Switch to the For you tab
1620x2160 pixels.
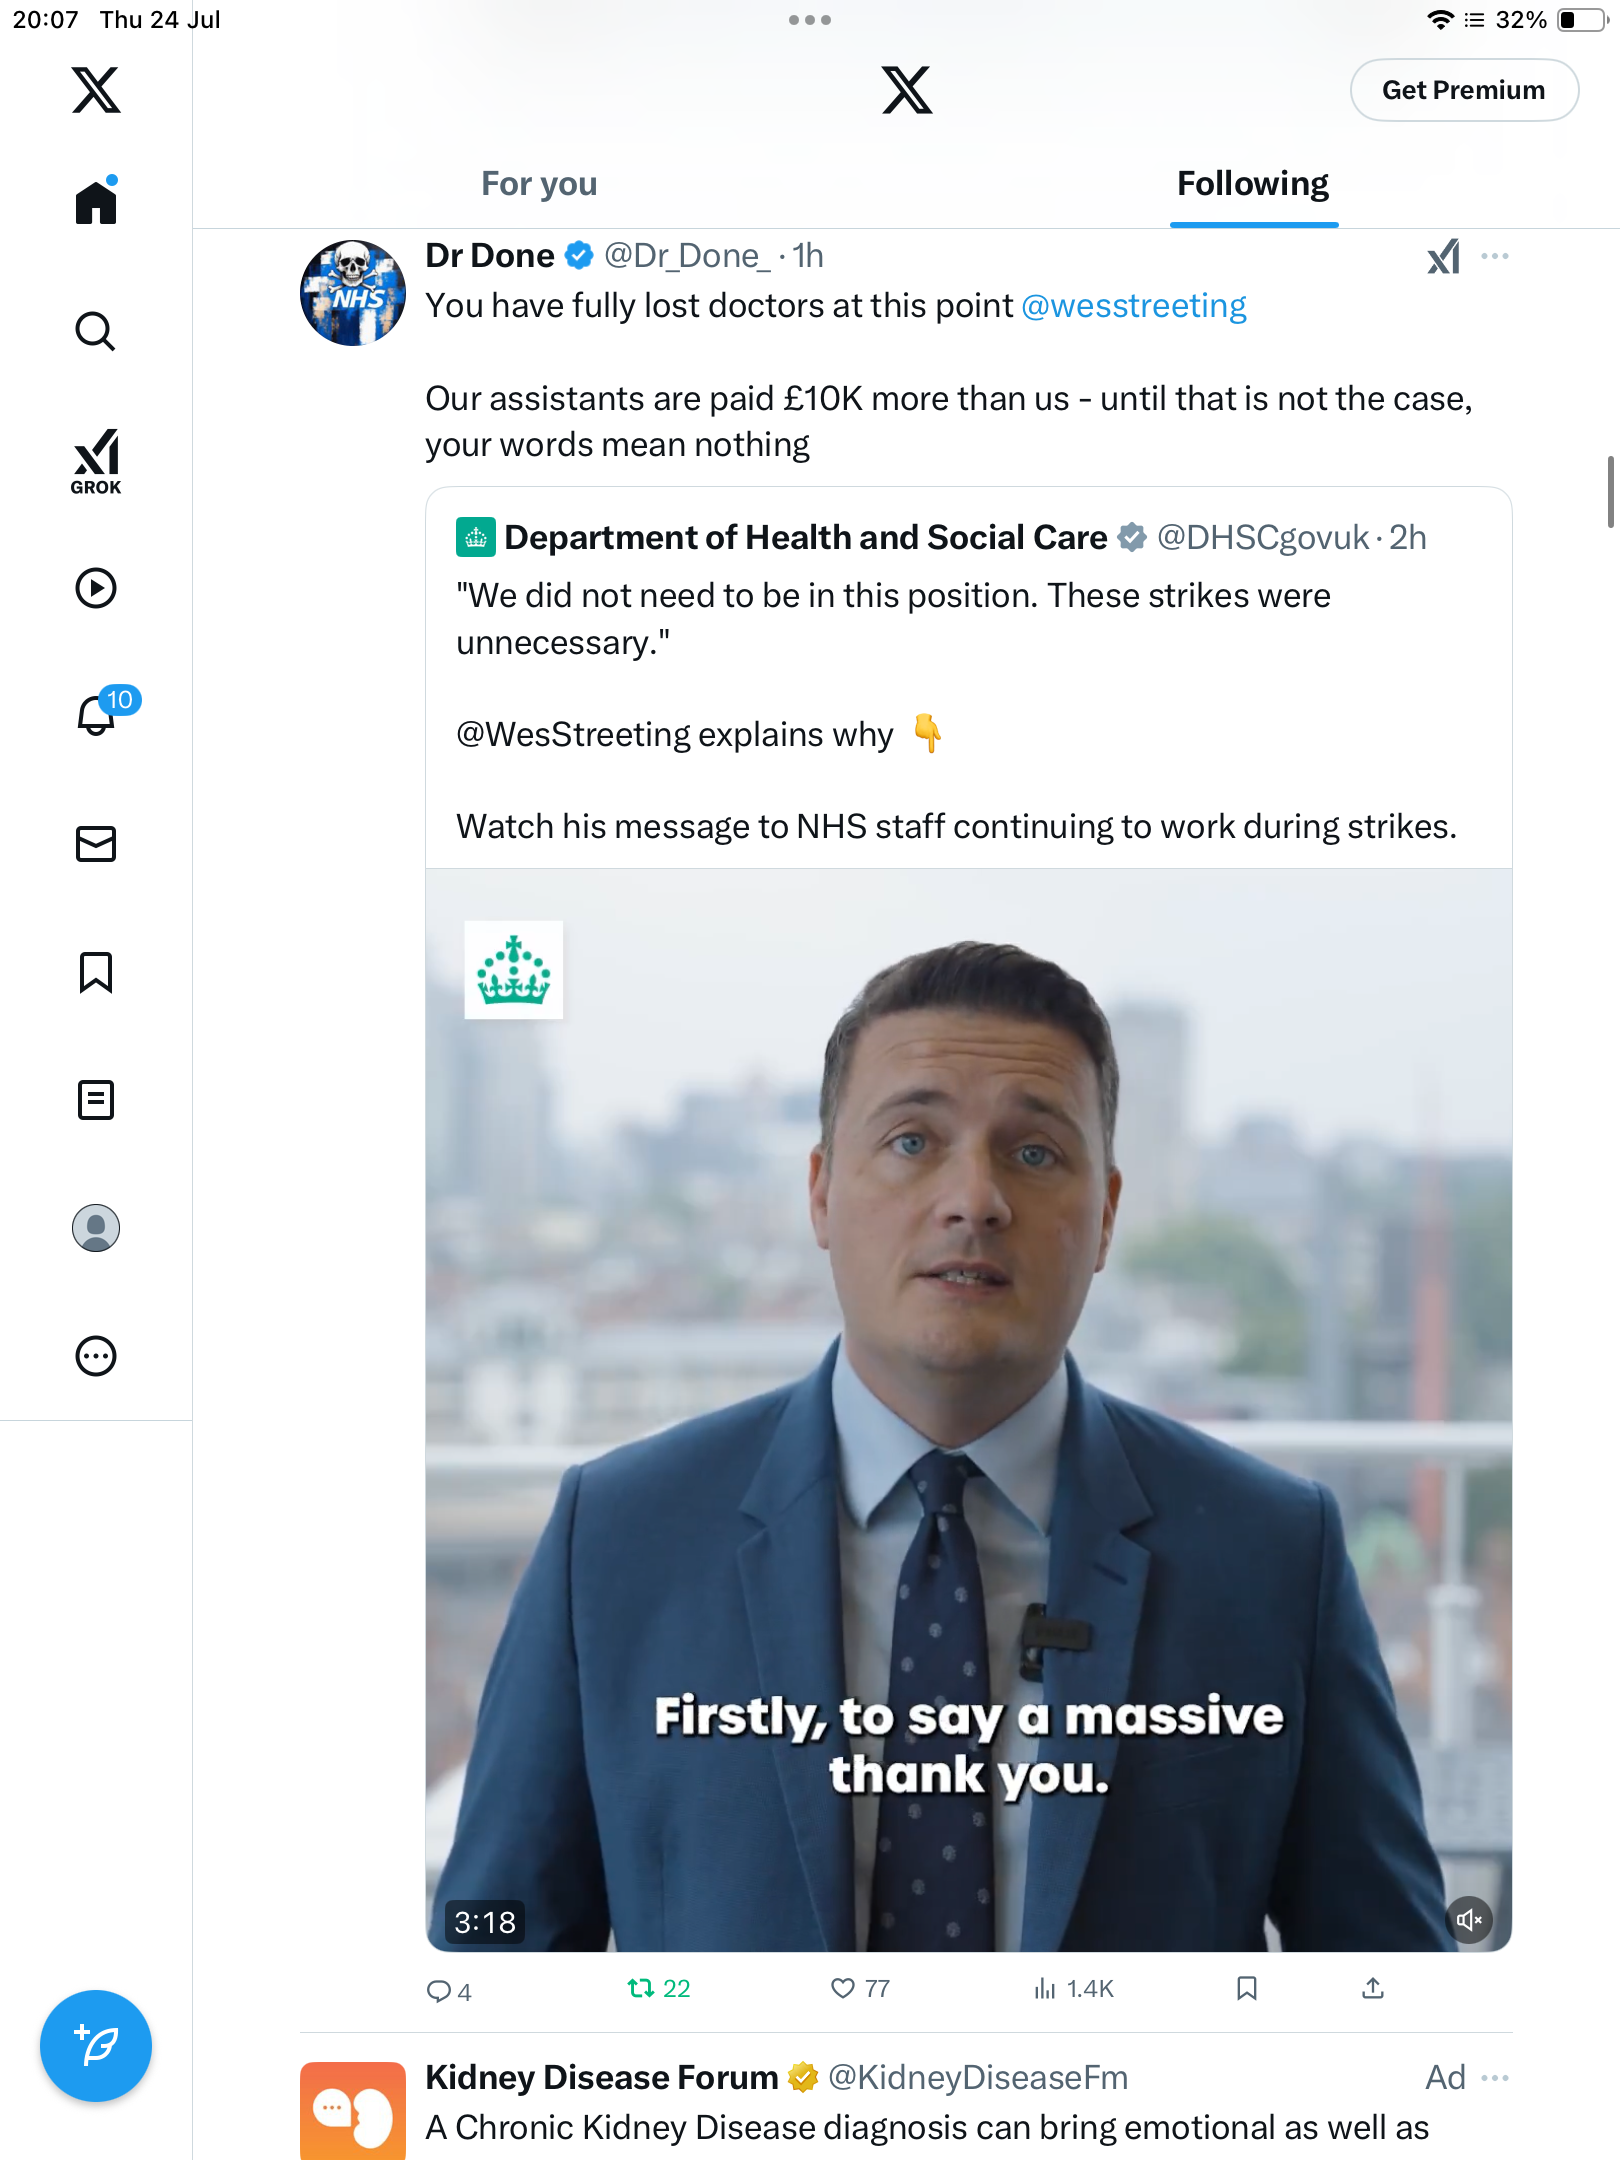tap(539, 184)
